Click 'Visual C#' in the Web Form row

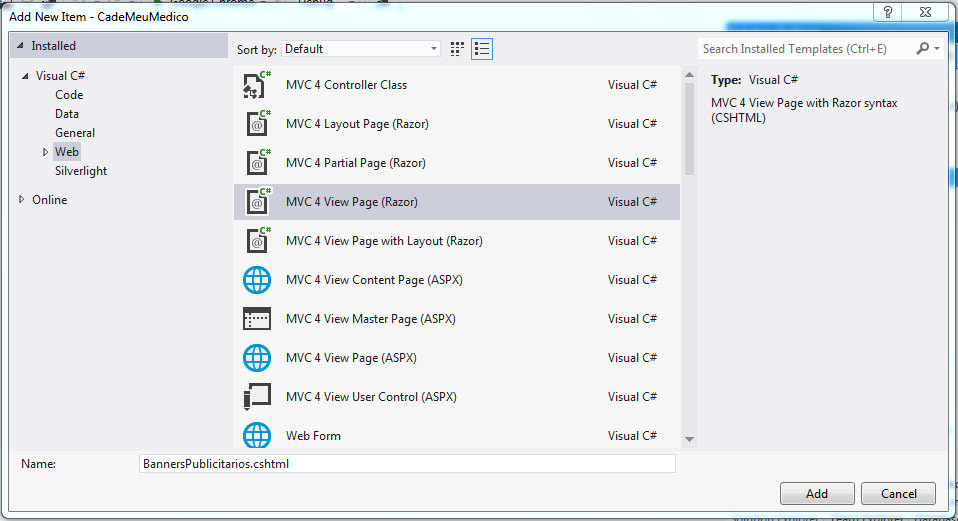point(632,436)
